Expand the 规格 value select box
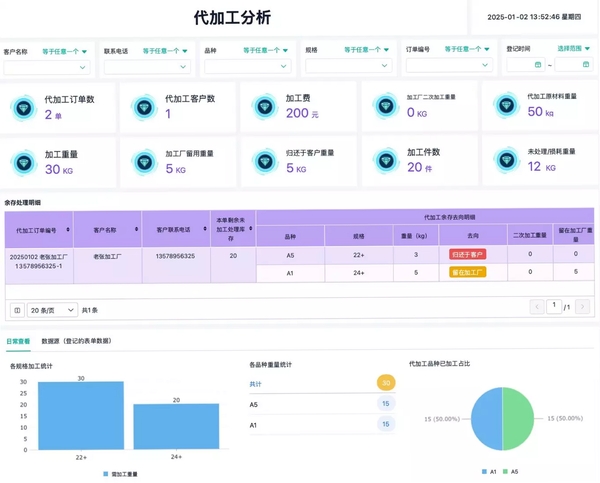Image resolution: width=600 pixels, height=483 pixels. pos(349,65)
